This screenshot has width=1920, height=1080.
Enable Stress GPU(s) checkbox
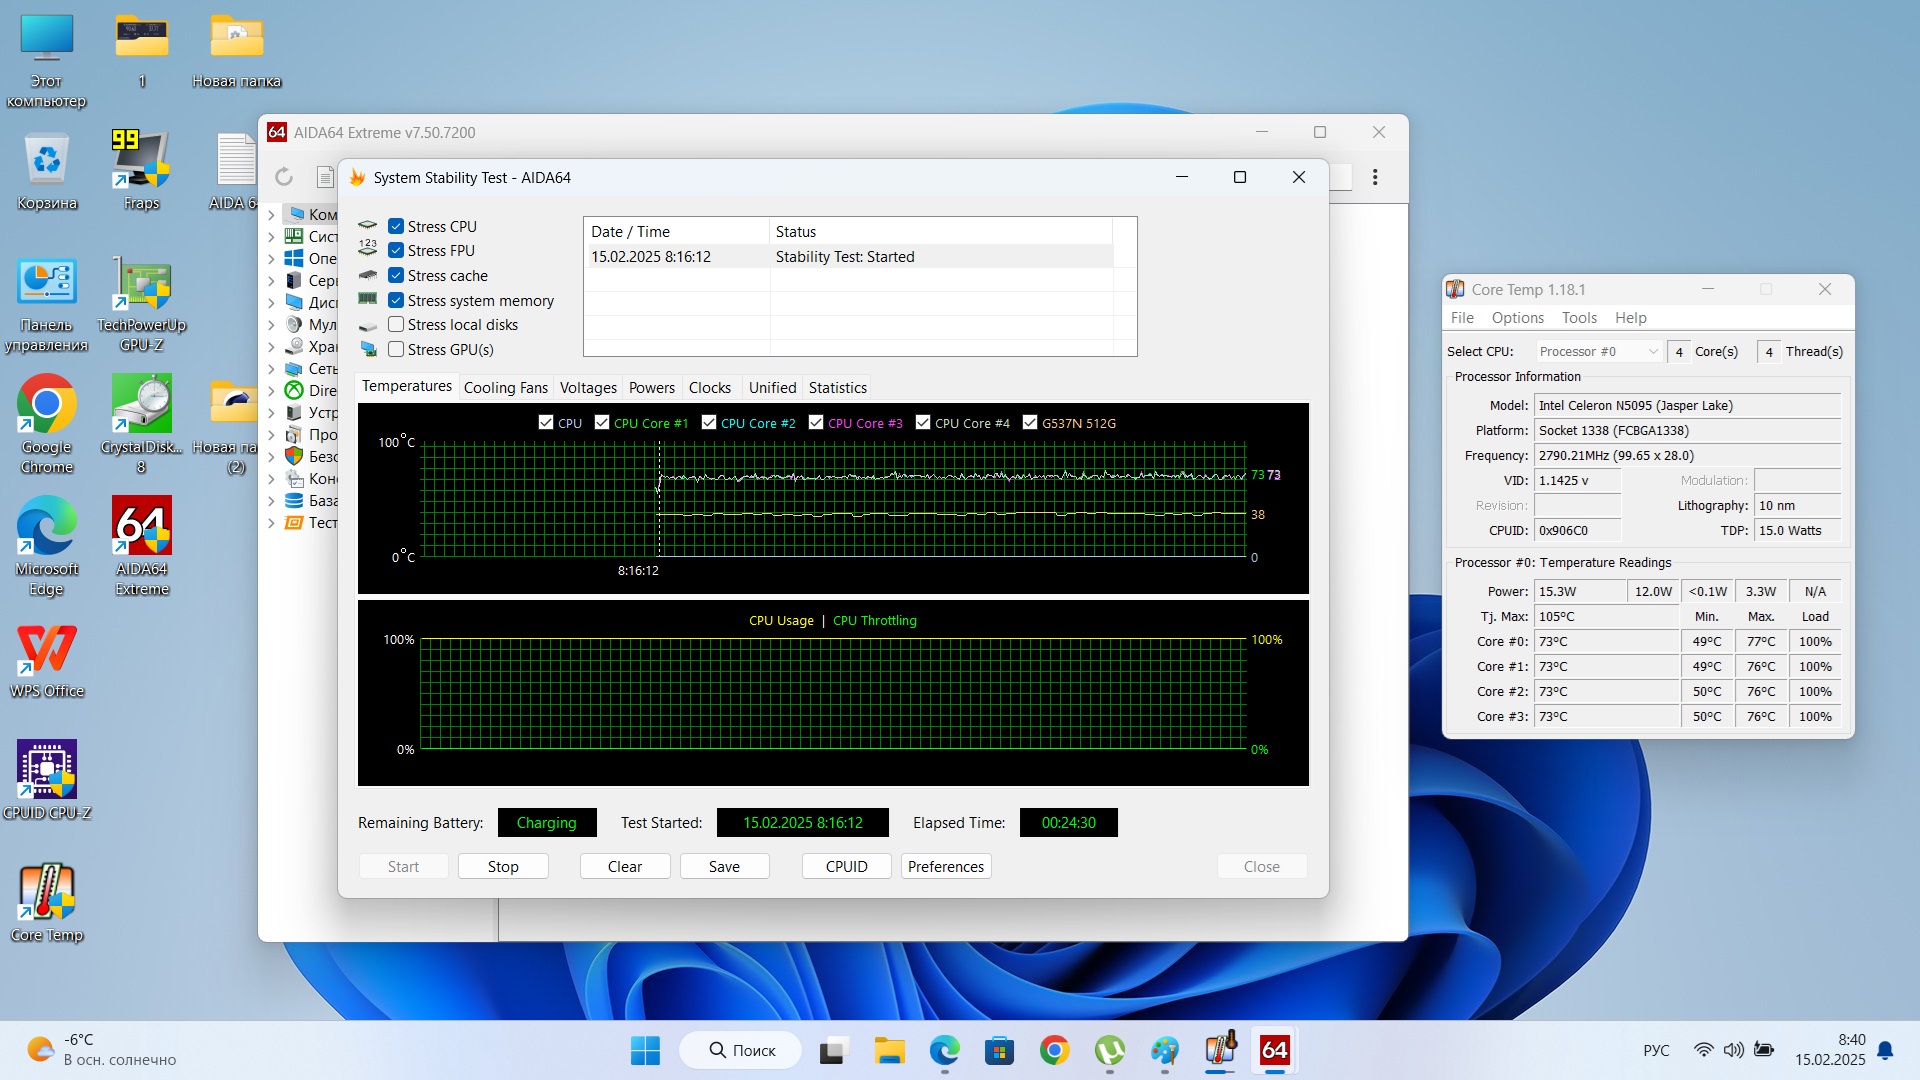(x=396, y=350)
